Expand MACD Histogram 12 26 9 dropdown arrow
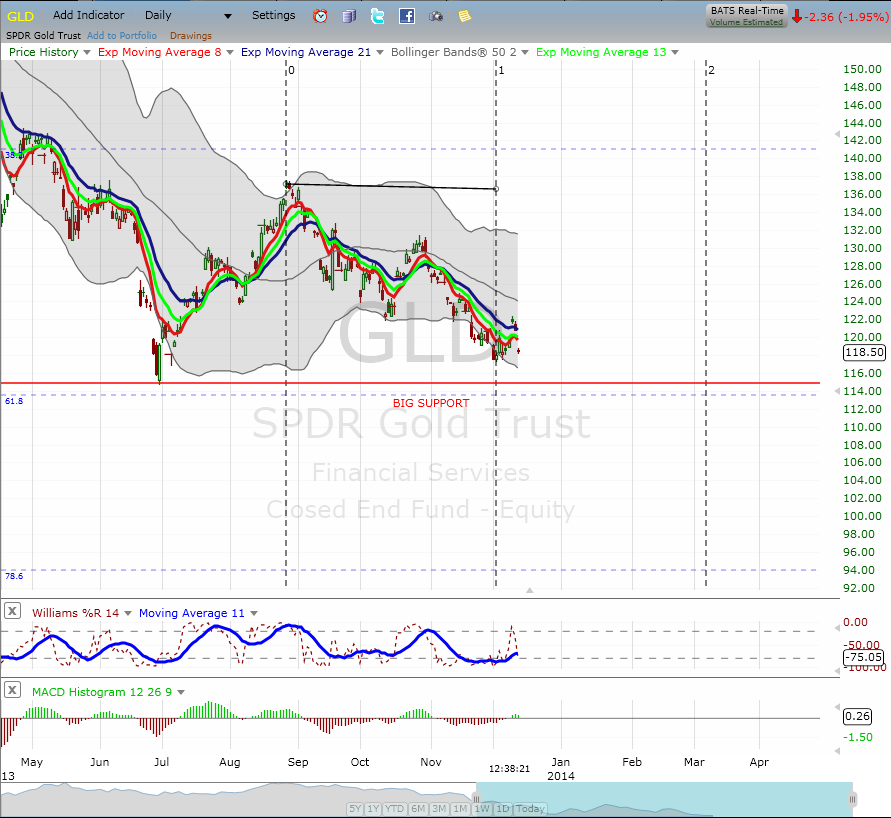 click(181, 692)
